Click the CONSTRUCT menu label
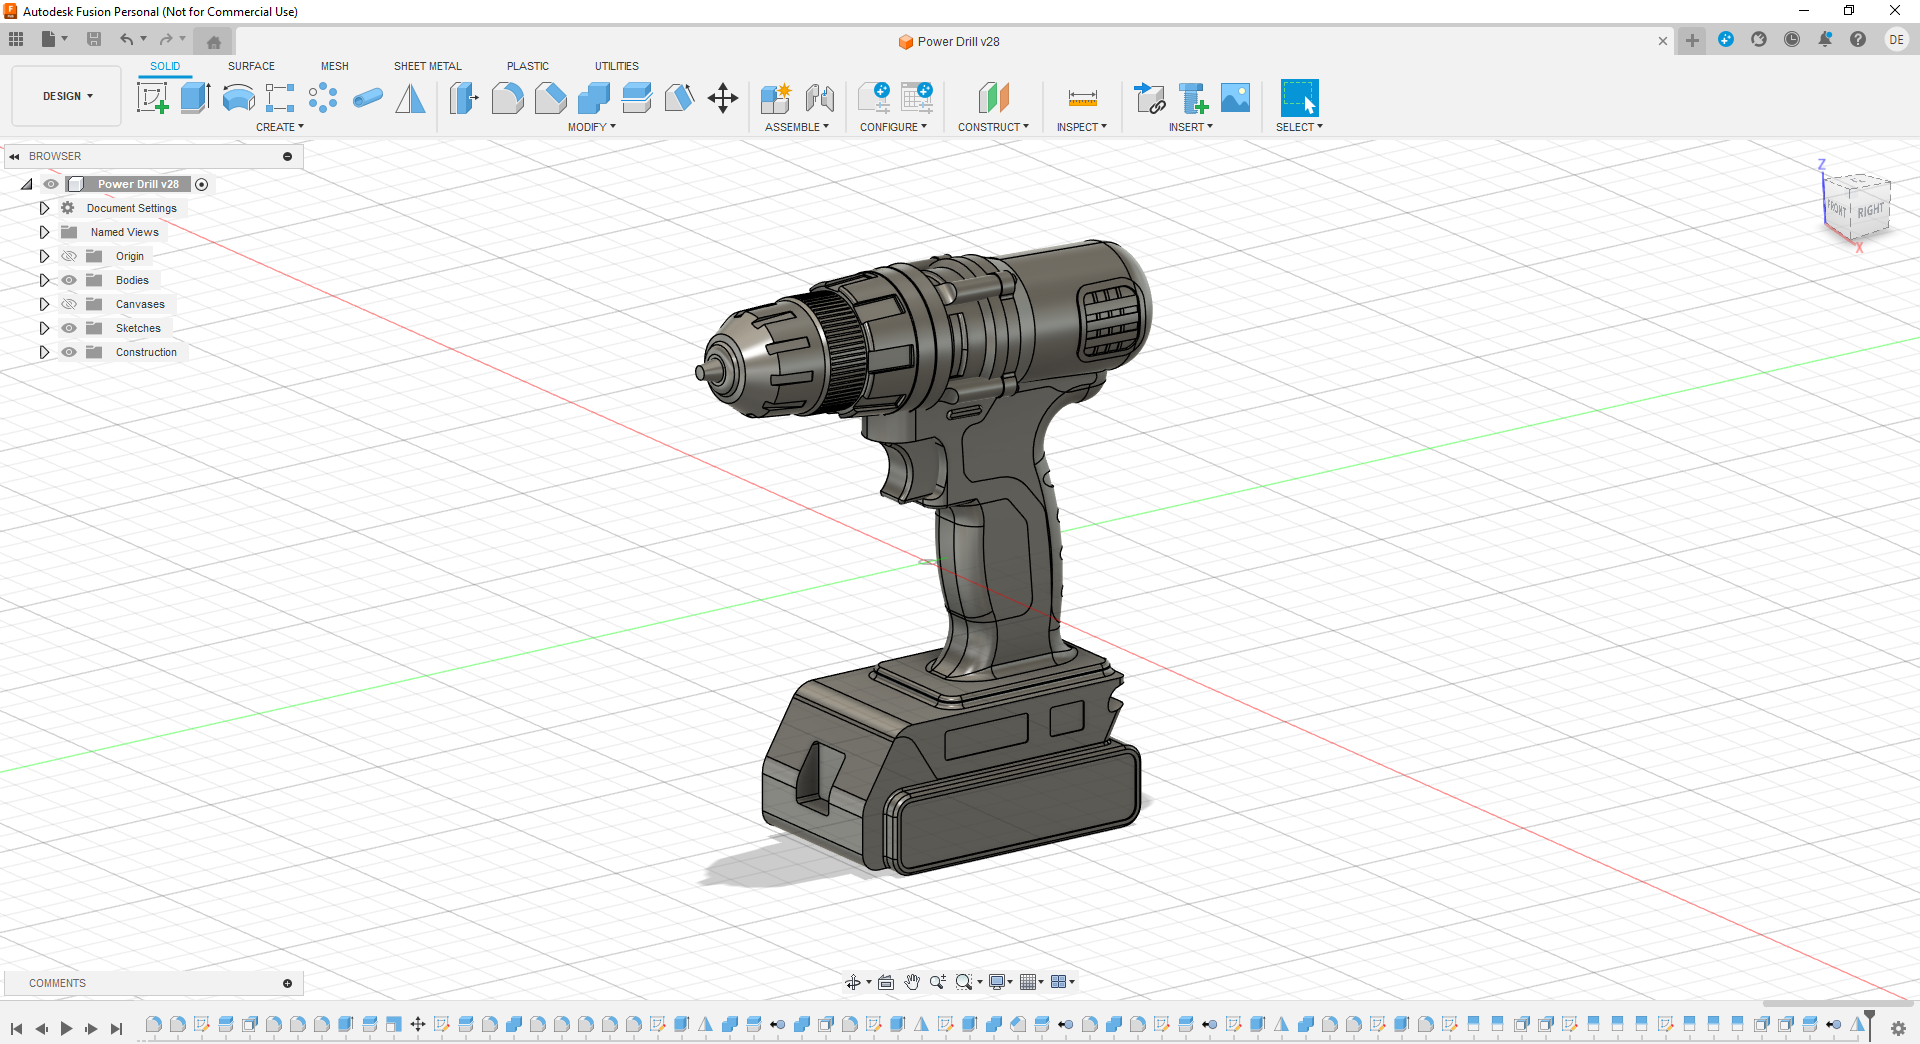This screenshot has width=1920, height=1044. pyautogui.click(x=992, y=127)
